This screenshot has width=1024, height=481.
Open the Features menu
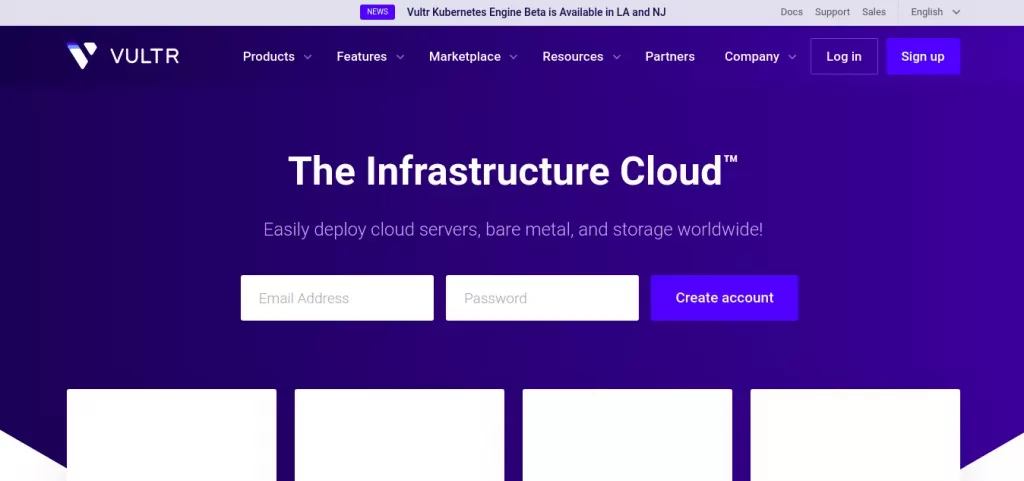(x=362, y=57)
